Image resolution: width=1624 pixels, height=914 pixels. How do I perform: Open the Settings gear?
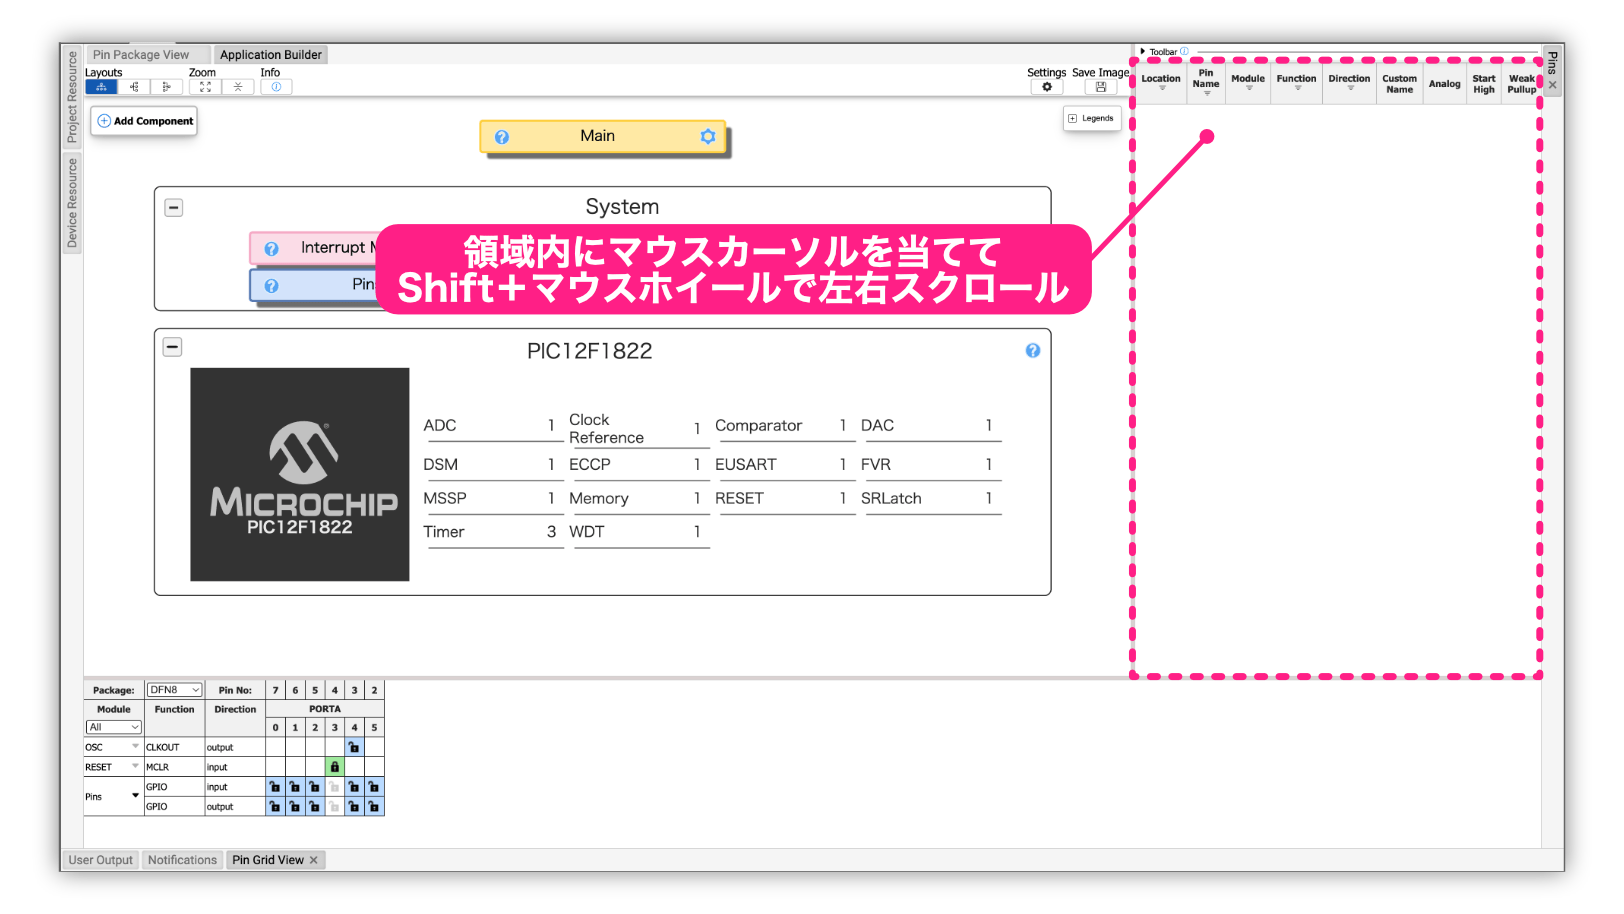(1046, 87)
